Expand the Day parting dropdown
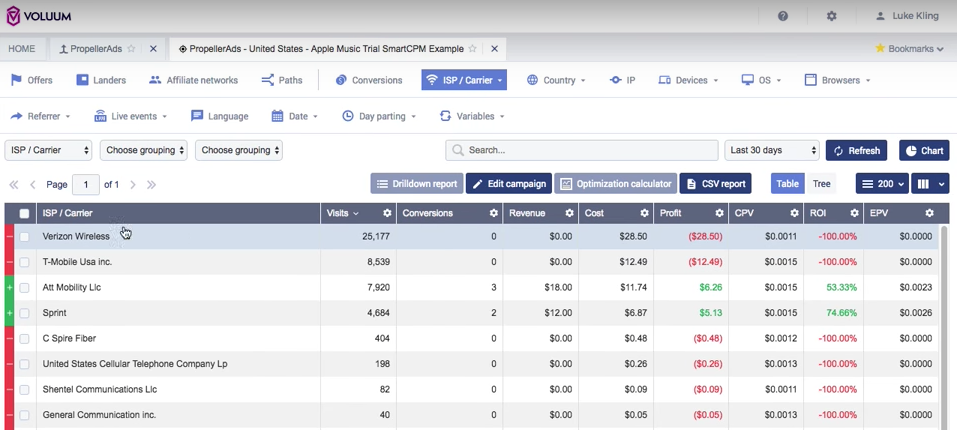This screenshot has height=430, width=957. 379,116
